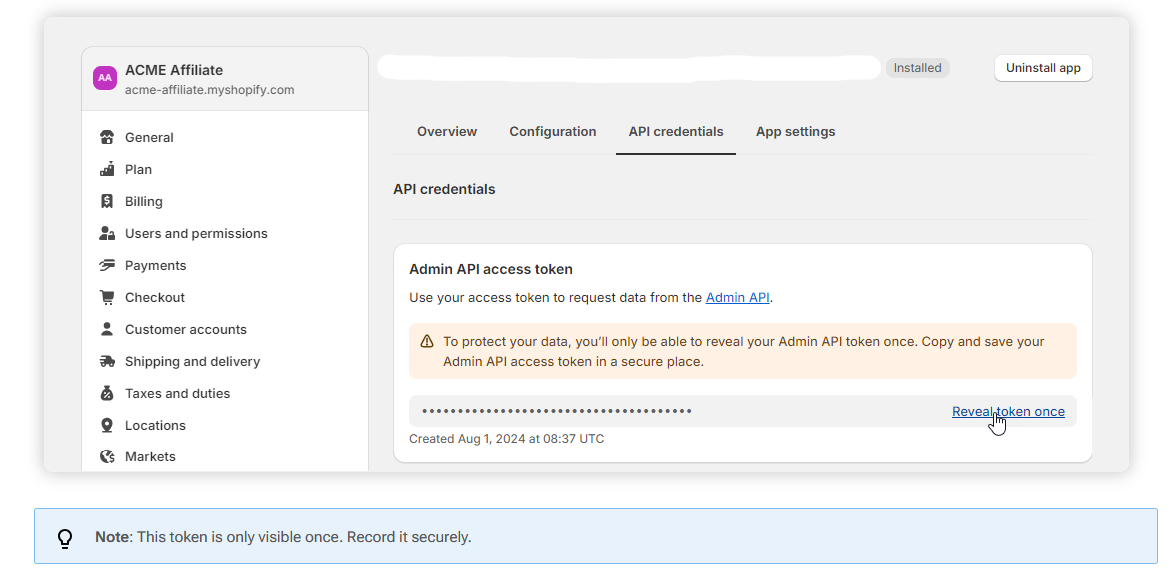This screenshot has width=1170, height=574.
Task: Click the Locations pin icon
Action: point(107,426)
